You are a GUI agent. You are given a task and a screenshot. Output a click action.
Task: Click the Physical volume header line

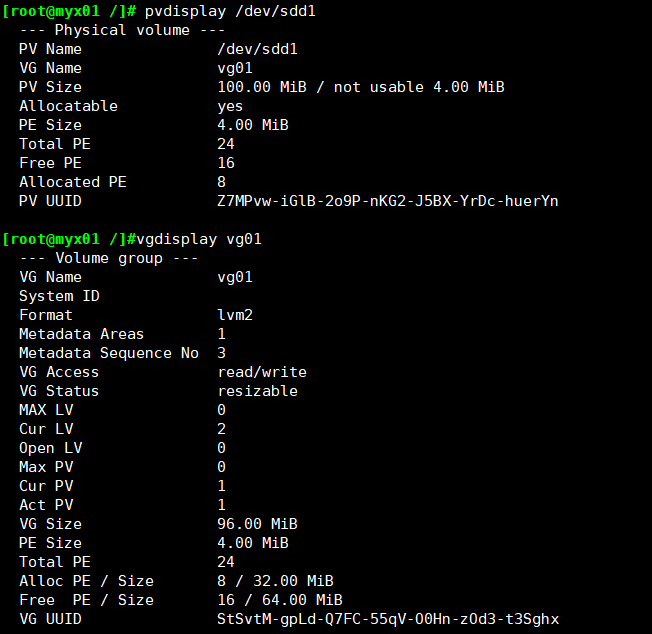pyautogui.click(x=122, y=30)
